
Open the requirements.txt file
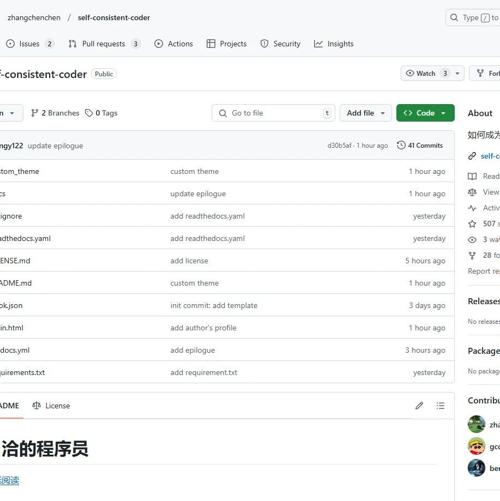coord(22,372)
